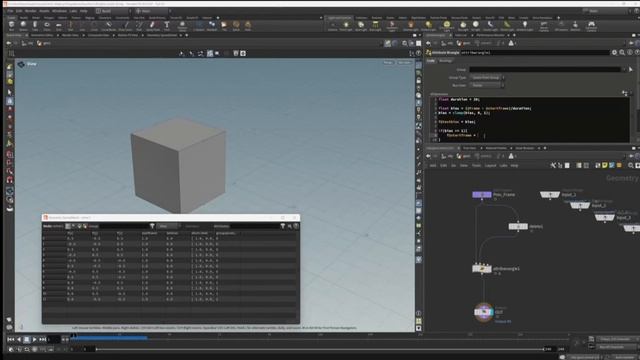640x360 pixels.
Task: Open the Windows menu
Action: tap(59, 11)
